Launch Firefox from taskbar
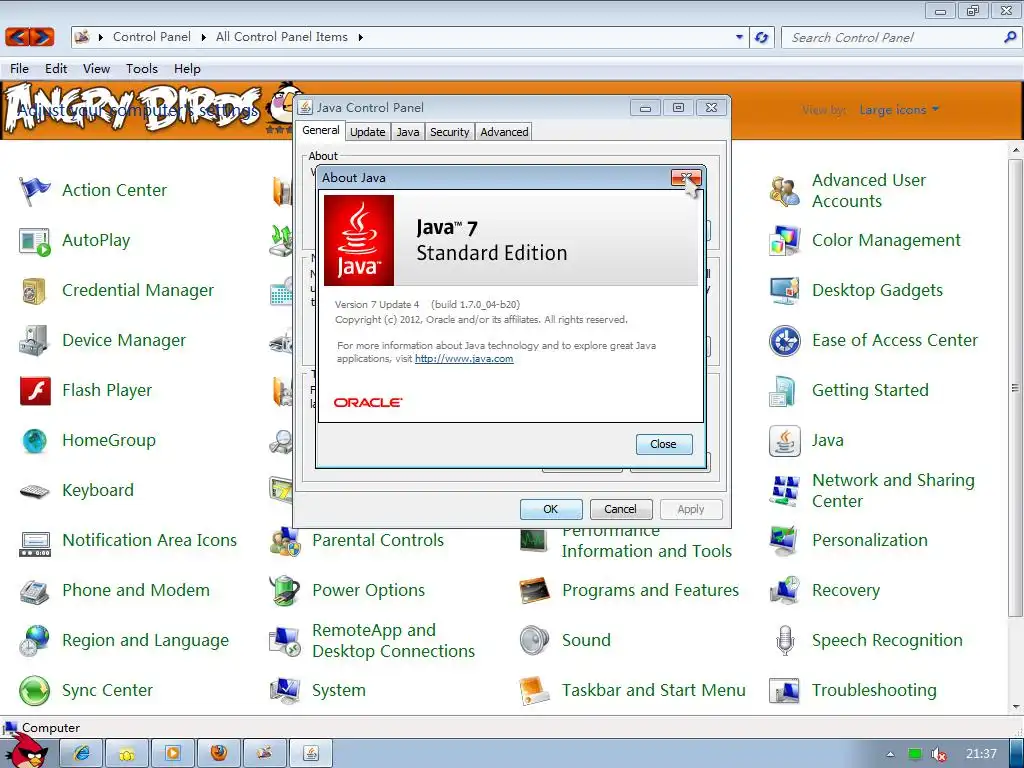This screenshot has width=1024, height=768. (x=219, y=754)
